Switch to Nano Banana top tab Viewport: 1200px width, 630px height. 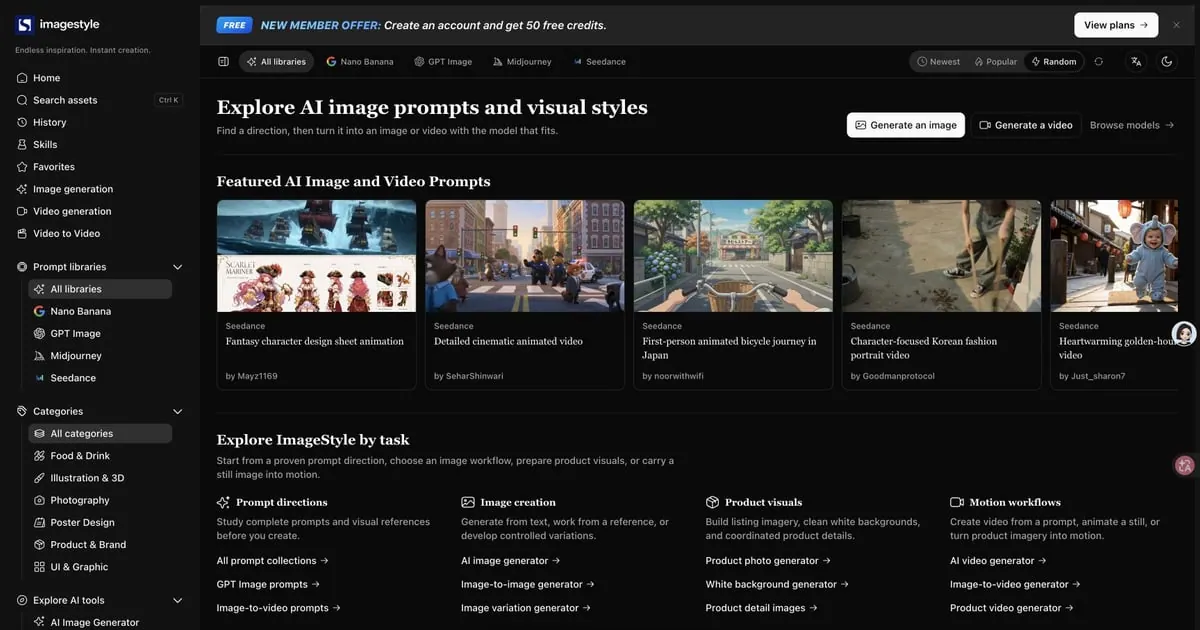(360, 61)
